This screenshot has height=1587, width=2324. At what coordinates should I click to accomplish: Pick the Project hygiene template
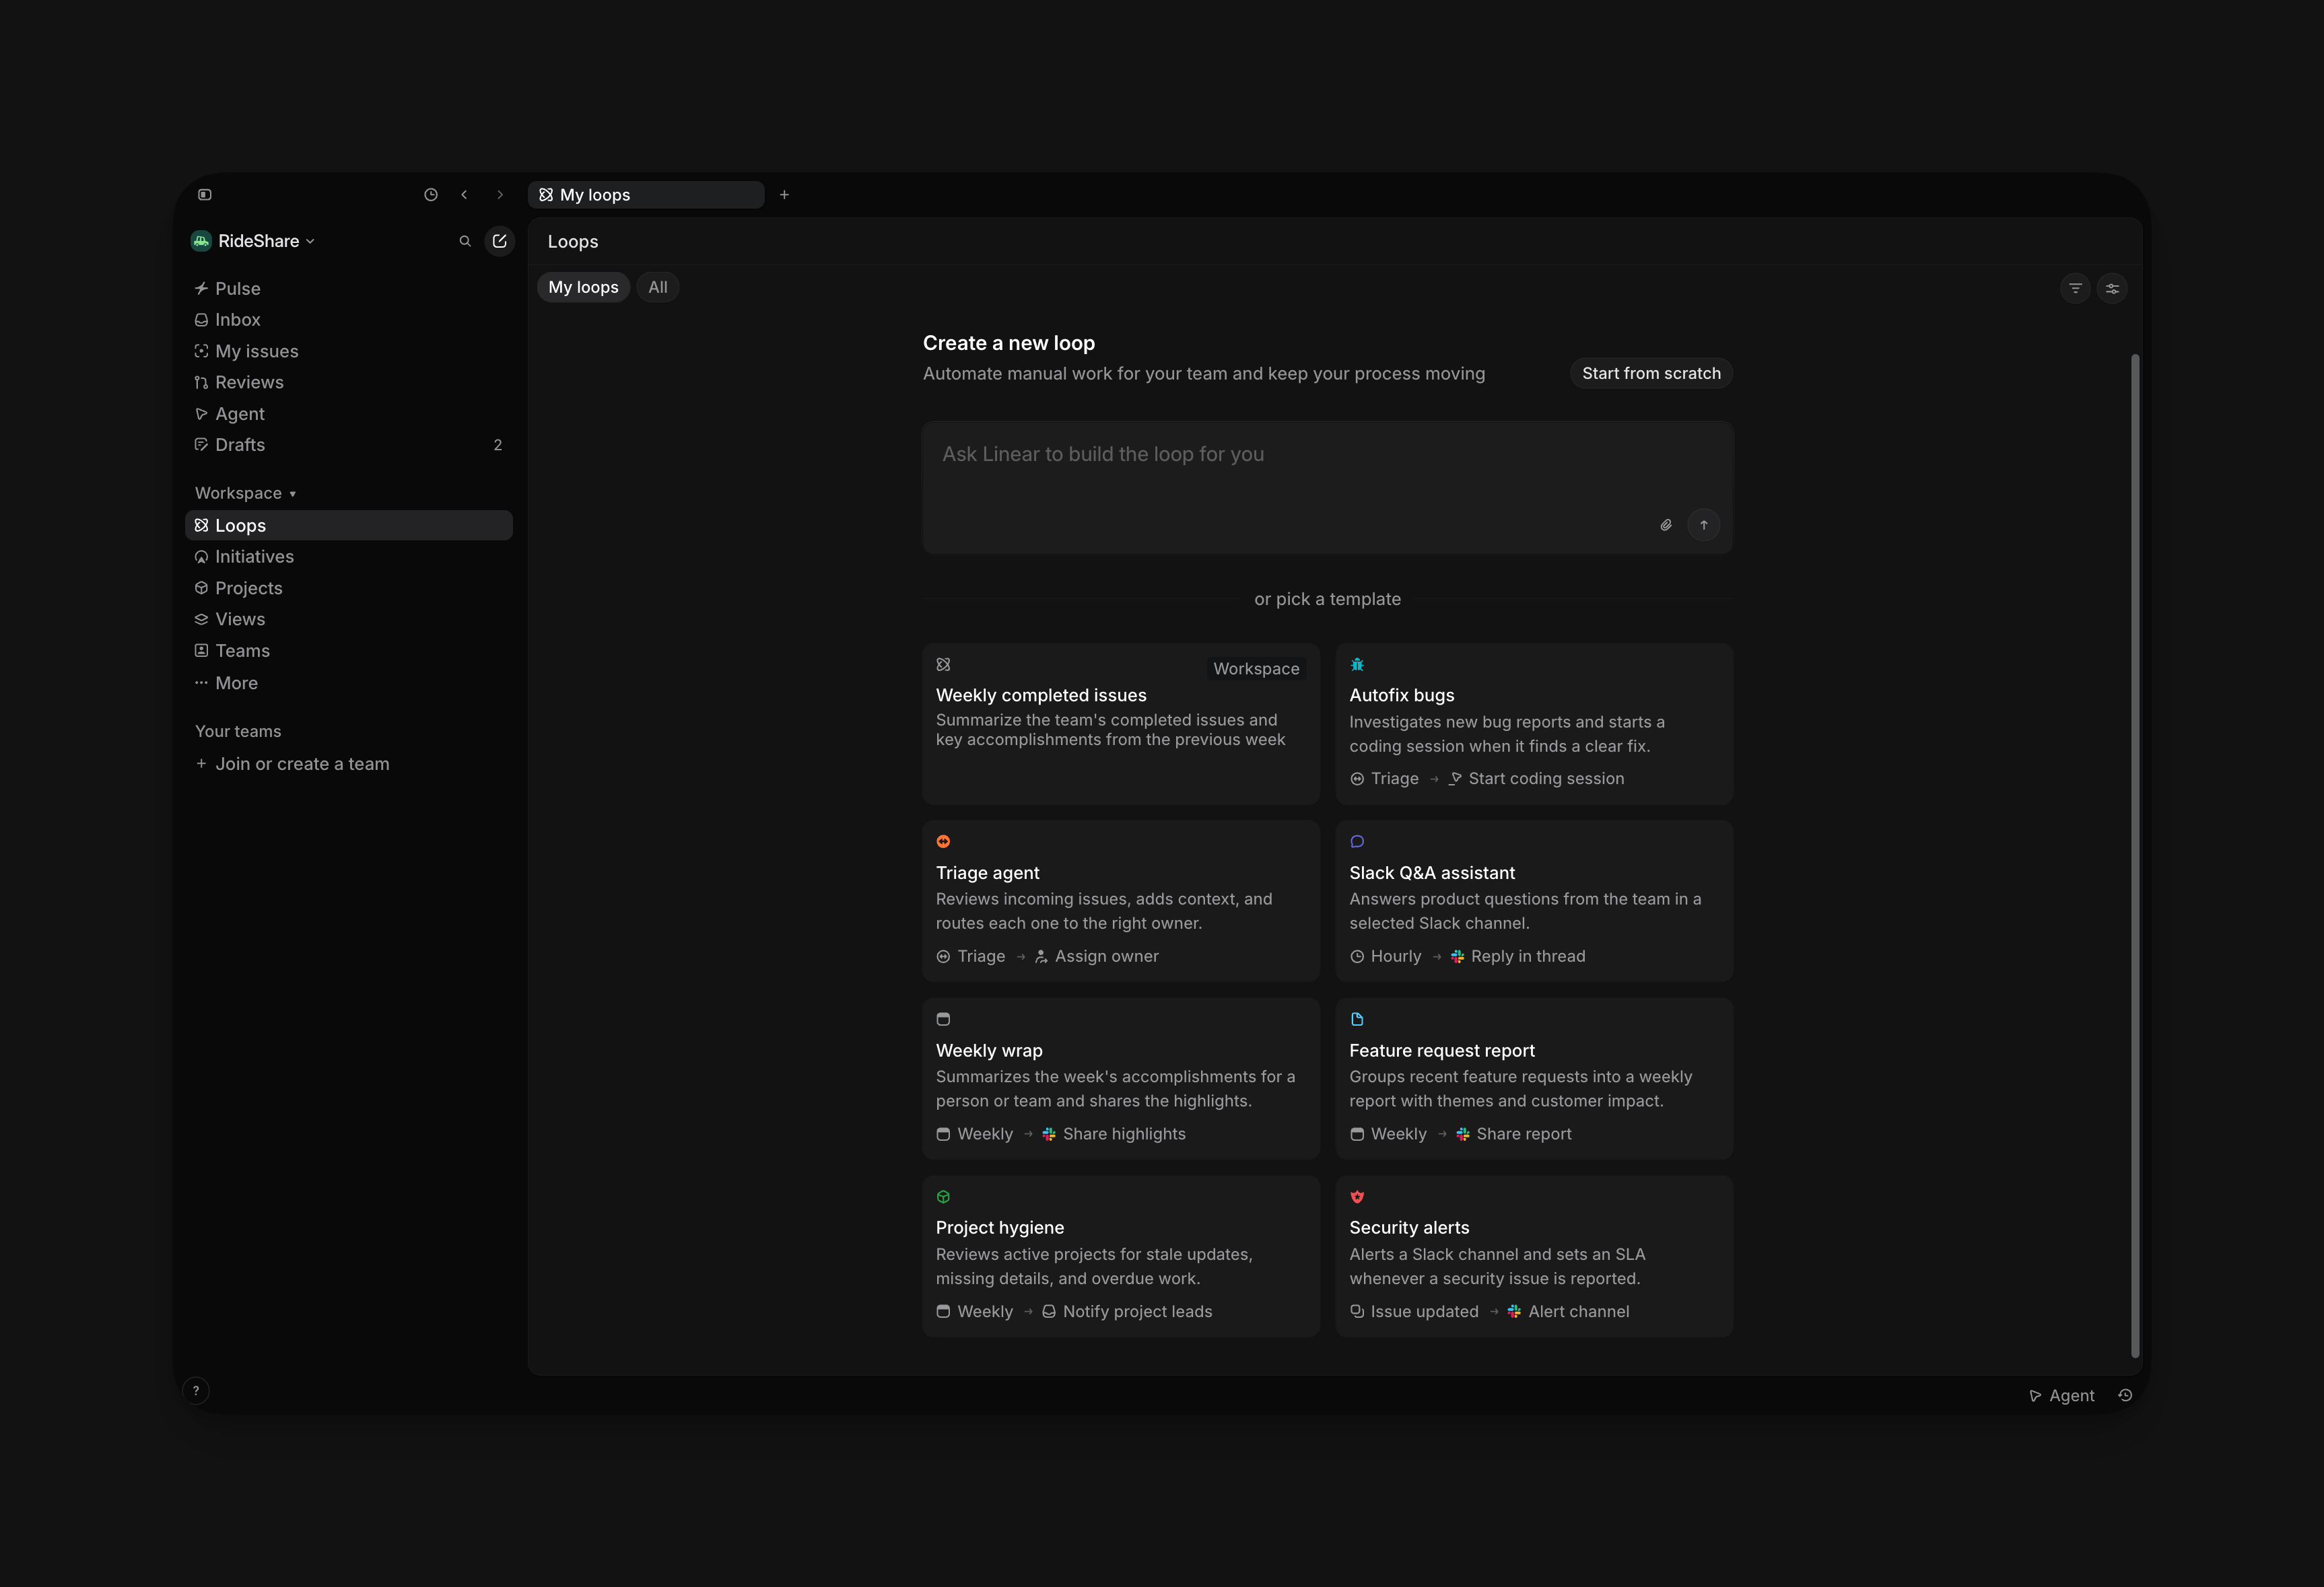(1121, 1256)
